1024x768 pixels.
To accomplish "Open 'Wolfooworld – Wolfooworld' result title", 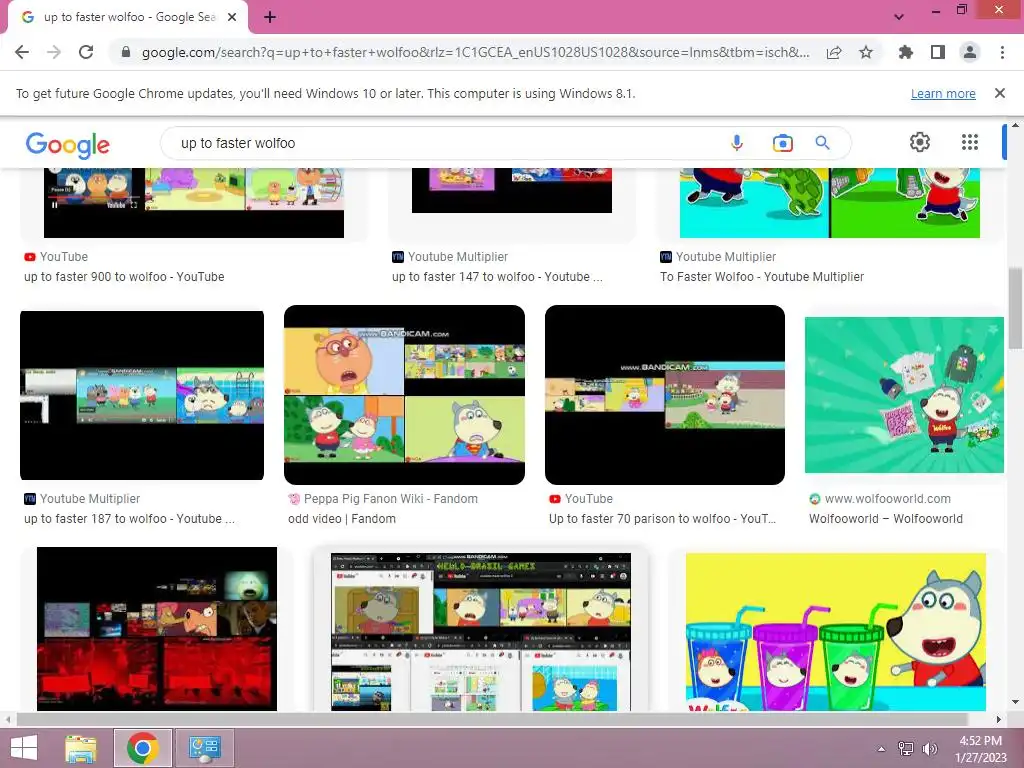I will tap(886, 519).
